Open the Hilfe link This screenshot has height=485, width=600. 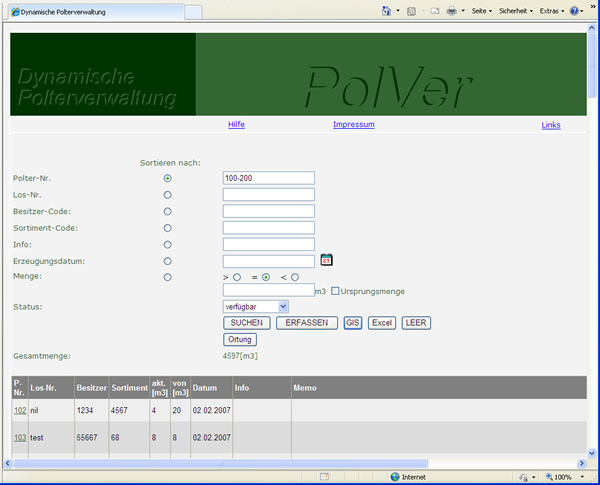236,124
